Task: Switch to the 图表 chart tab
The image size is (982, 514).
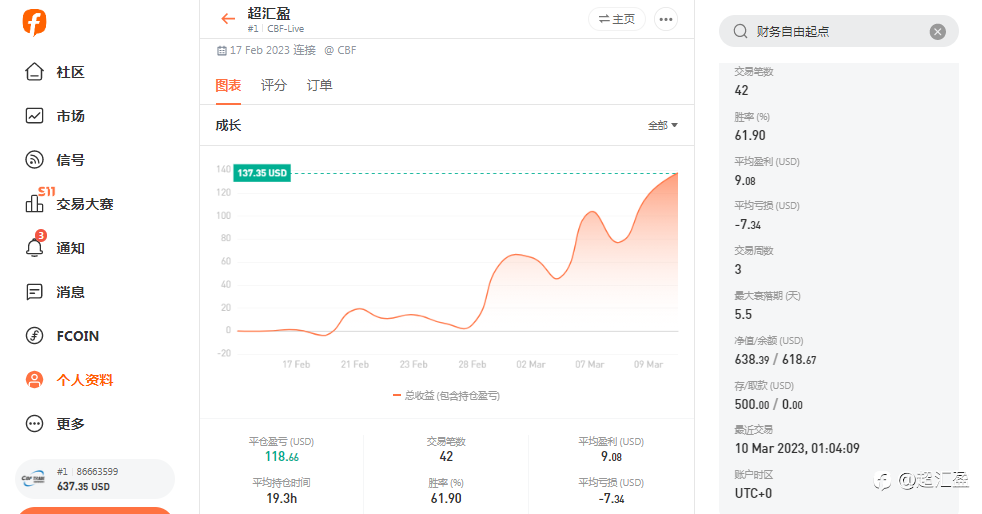Action: (228, 85)
